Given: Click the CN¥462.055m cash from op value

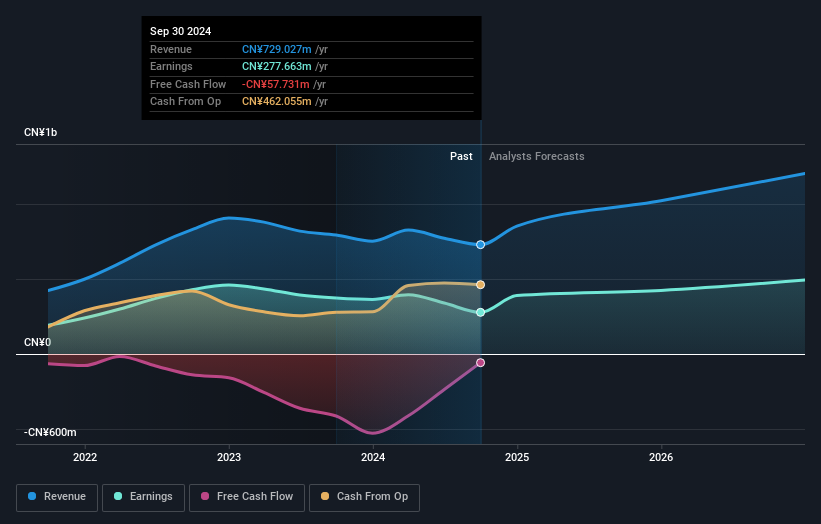Looking at the screenshot, I should click(x=276, y=102).
